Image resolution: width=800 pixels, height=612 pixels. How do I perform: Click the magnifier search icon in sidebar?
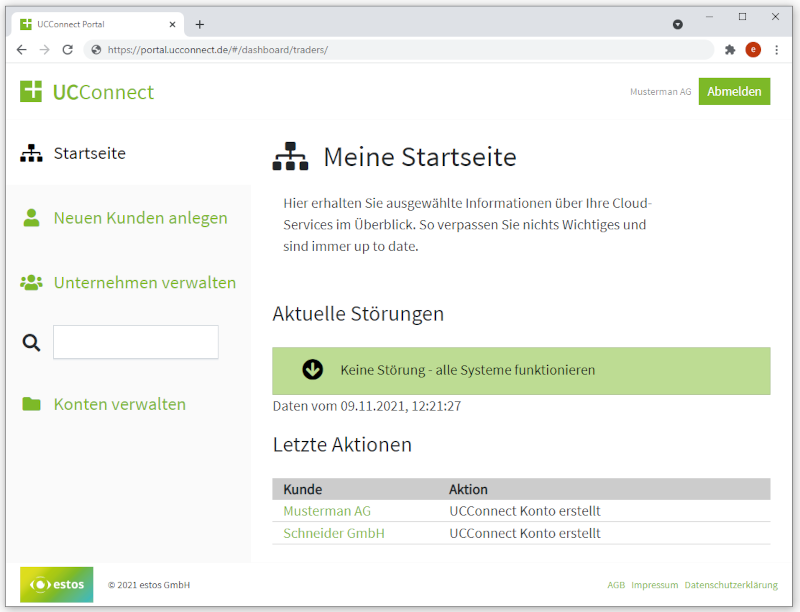(x=32, y=343)
